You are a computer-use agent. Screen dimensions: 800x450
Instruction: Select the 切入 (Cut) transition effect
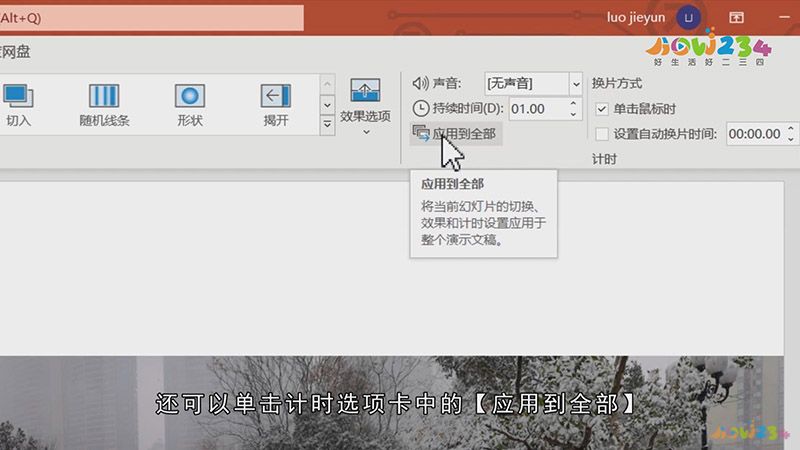tap(18, 105)
